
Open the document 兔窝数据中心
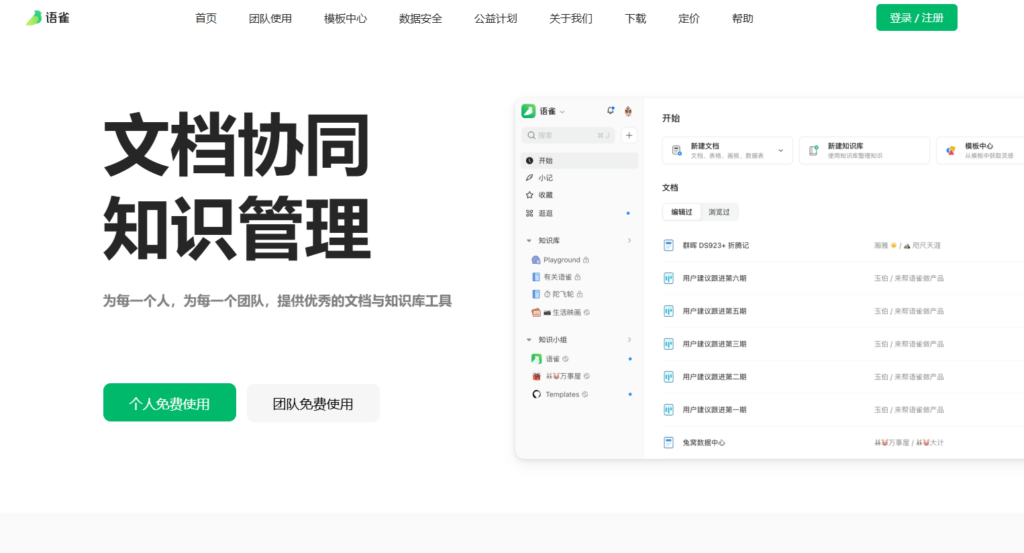[704, 443]
